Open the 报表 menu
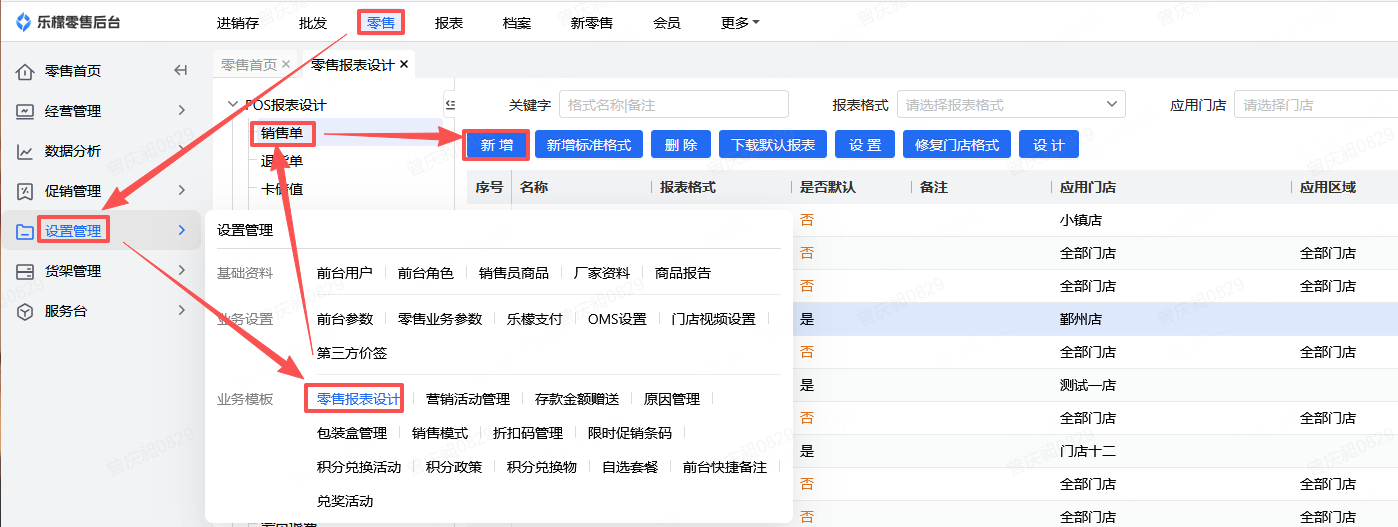The image size is (1398, 527). coord(449,22)
